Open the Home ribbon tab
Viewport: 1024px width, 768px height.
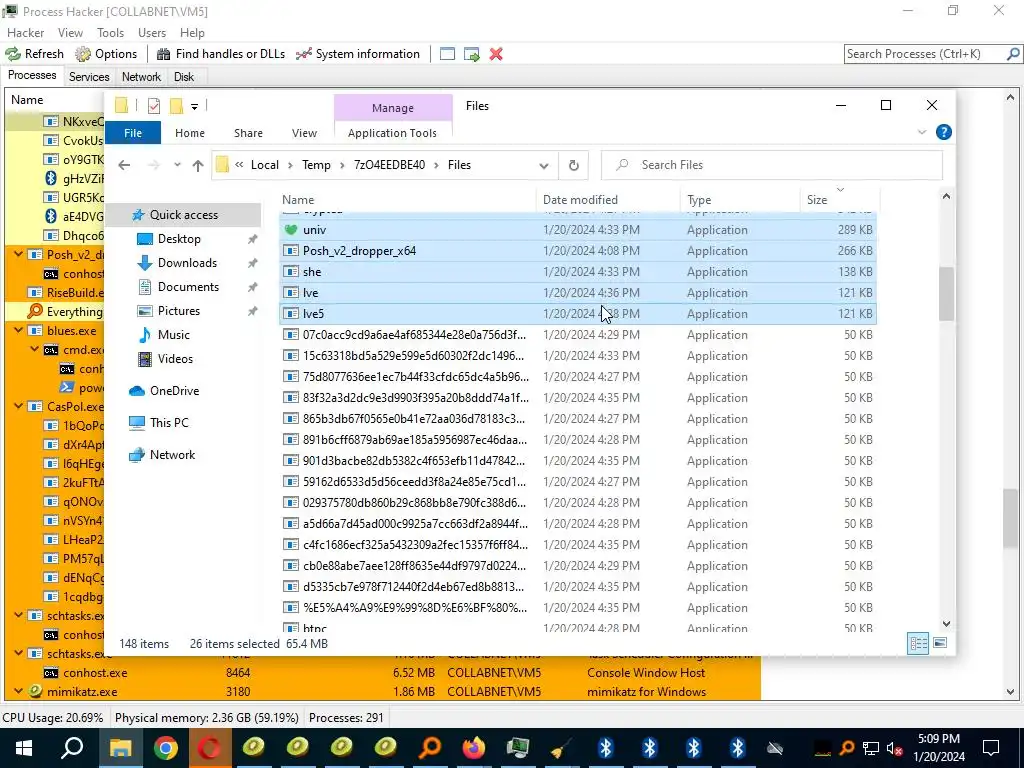click(189, 133)
